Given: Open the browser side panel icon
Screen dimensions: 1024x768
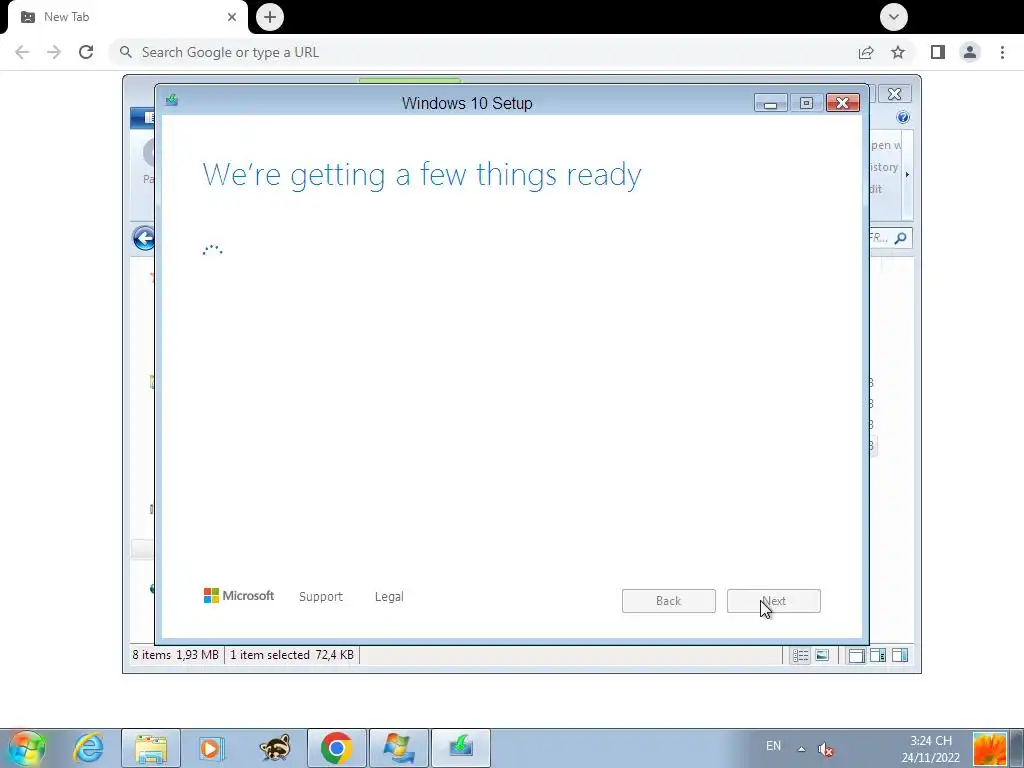Looking at the screenshot, I should click(938, 52).
